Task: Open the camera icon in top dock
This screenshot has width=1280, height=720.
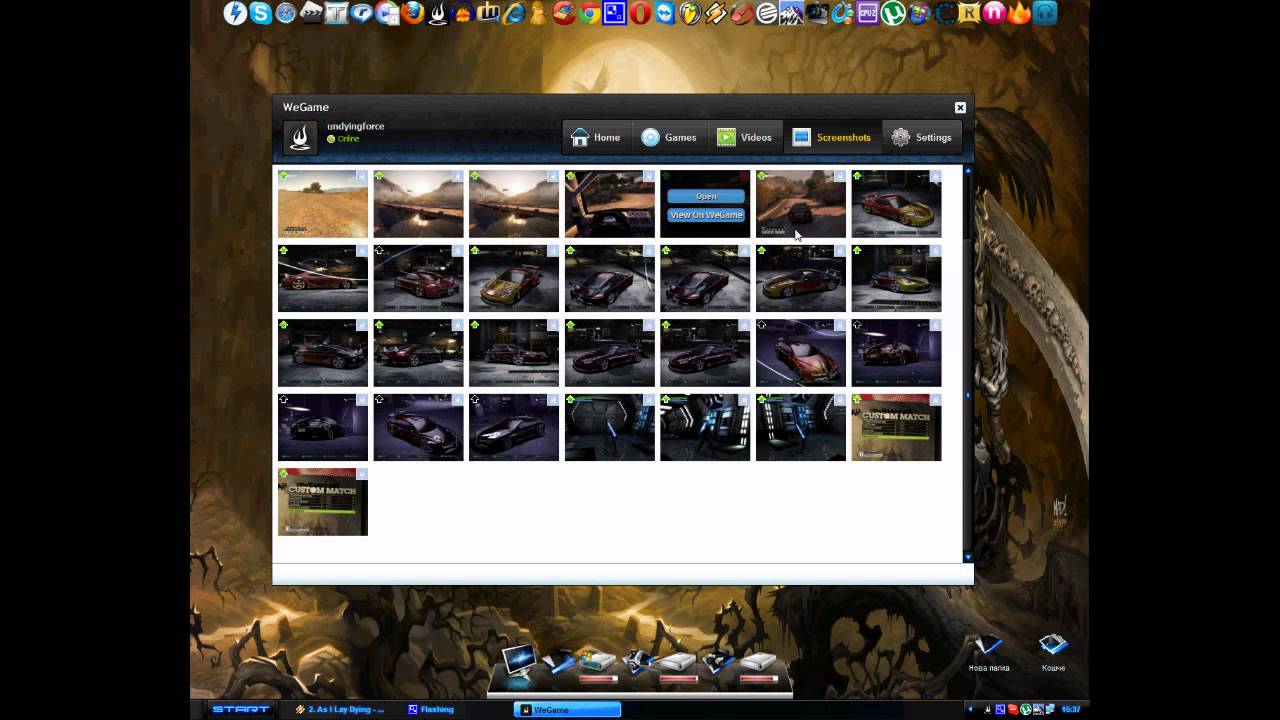Action: (x=816, y=13)
